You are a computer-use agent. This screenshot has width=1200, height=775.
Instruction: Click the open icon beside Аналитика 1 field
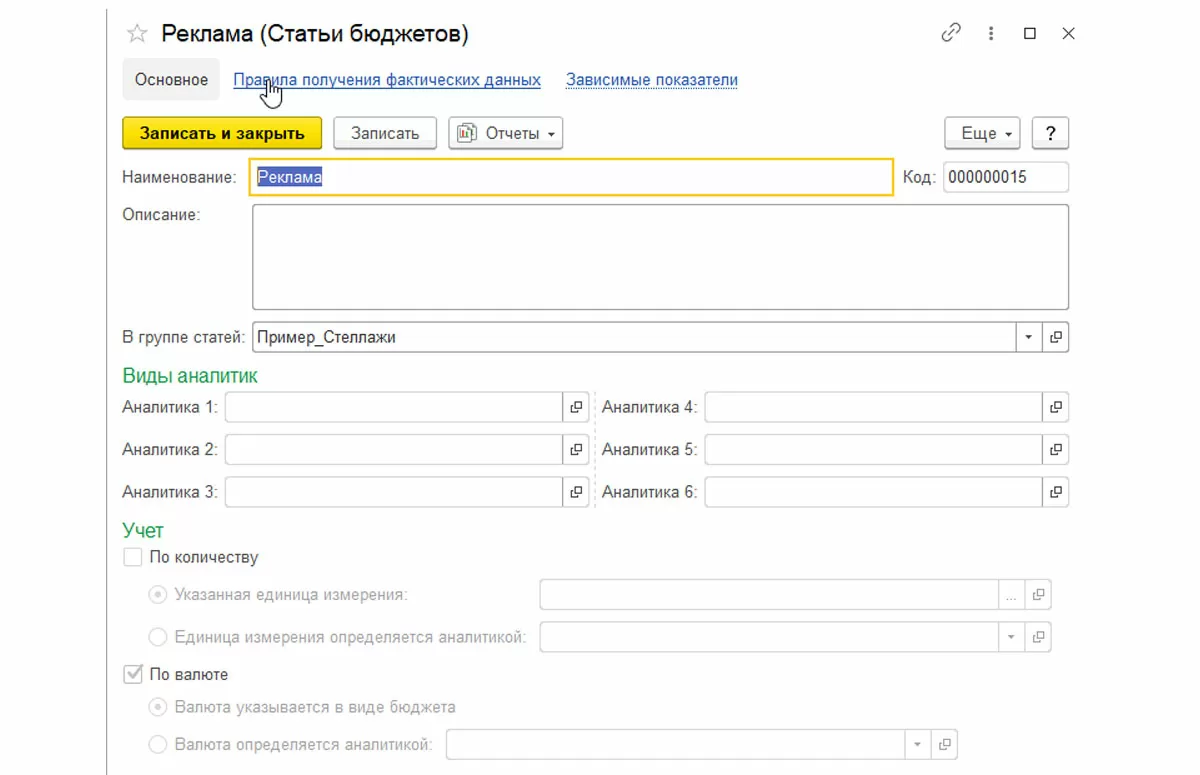click(576, 407)
